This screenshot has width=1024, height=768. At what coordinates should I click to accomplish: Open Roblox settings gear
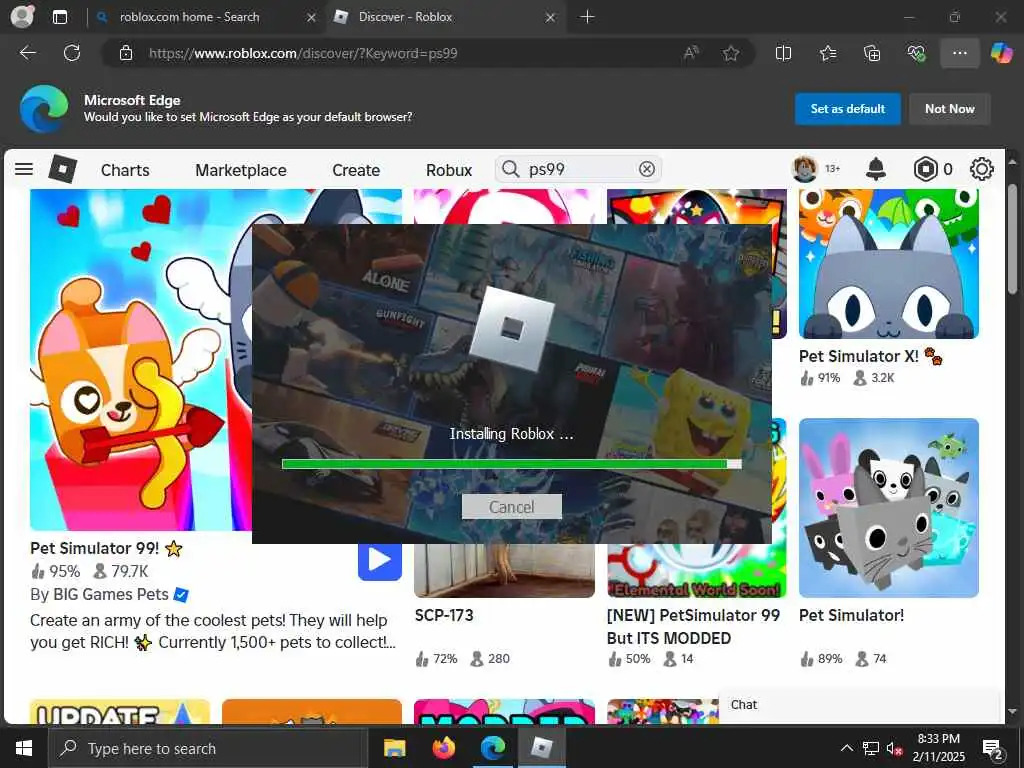pyautogui.click(x=981, y=169)
